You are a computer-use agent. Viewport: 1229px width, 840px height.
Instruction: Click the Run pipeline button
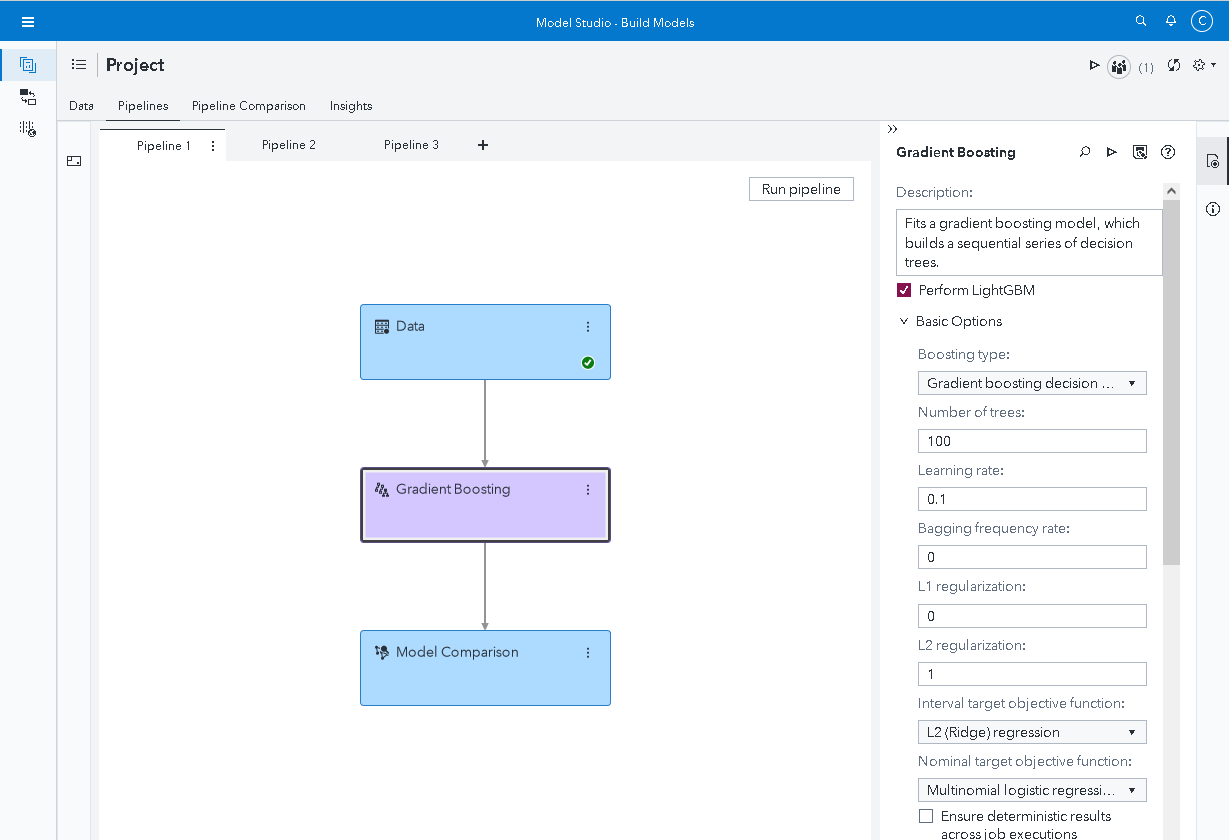coord(801,189)
